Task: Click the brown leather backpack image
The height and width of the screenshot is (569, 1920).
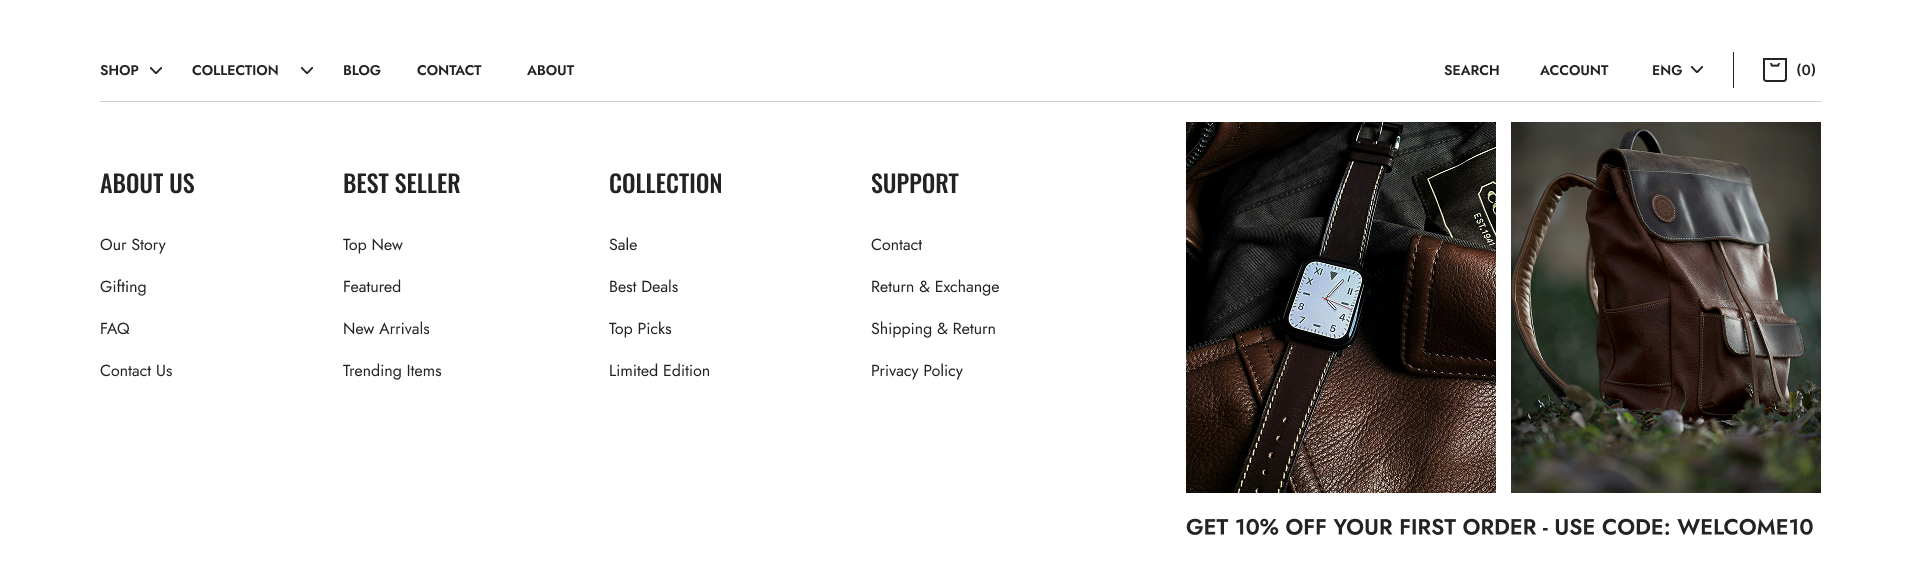Action: [x=1666, y=307]
